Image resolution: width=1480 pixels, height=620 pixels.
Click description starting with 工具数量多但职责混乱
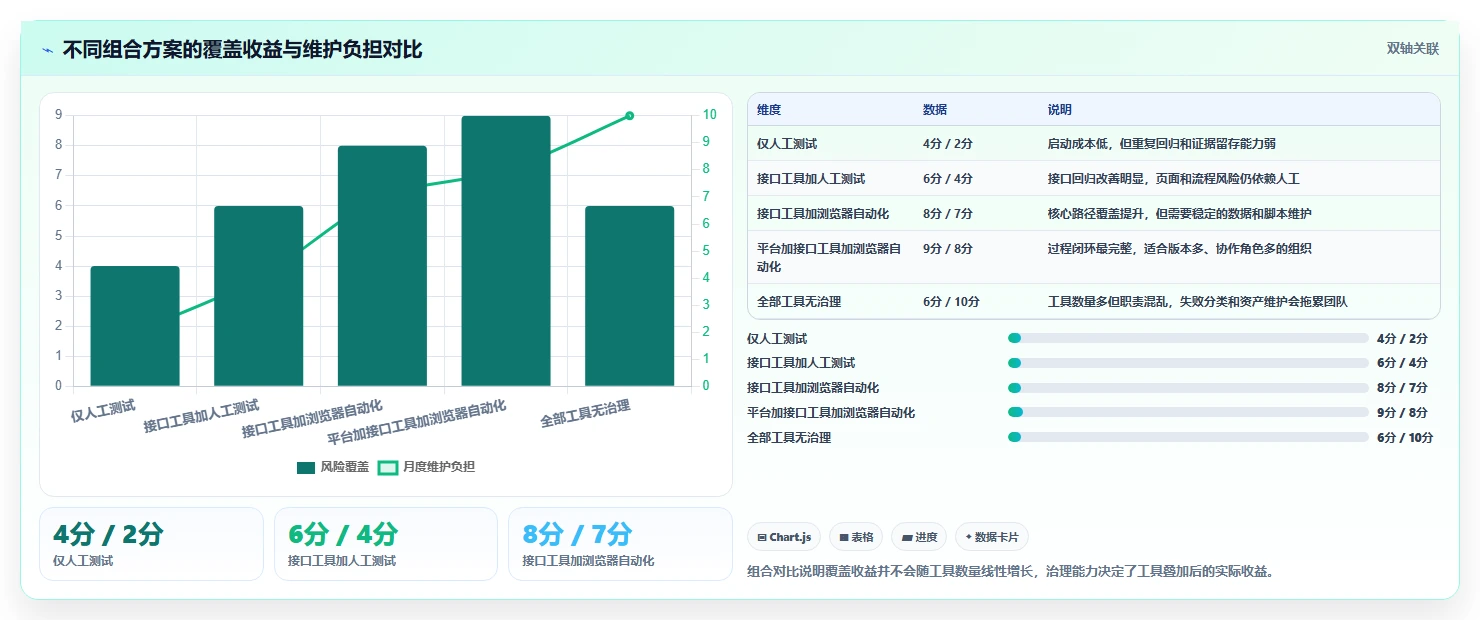pos(1198,302)
